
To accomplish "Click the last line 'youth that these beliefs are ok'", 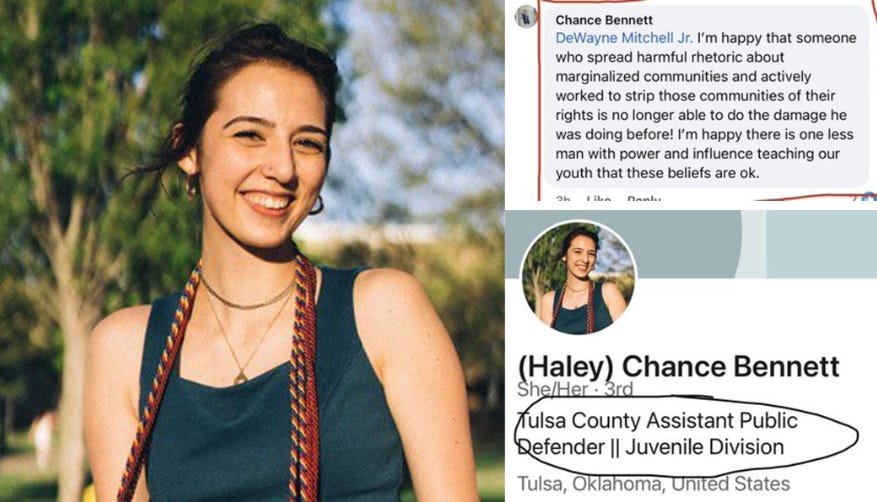I will pos(657,173).
